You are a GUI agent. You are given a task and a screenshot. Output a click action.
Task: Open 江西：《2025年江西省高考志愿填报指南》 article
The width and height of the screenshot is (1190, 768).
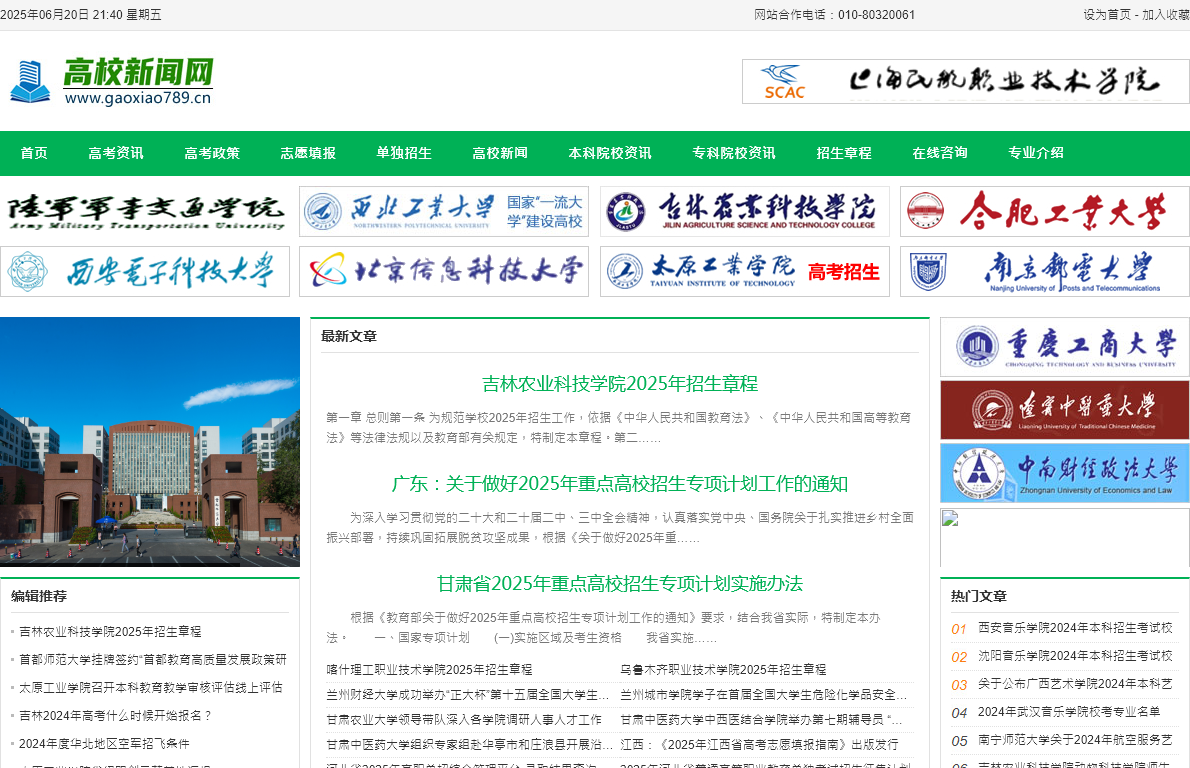(759, 744)
